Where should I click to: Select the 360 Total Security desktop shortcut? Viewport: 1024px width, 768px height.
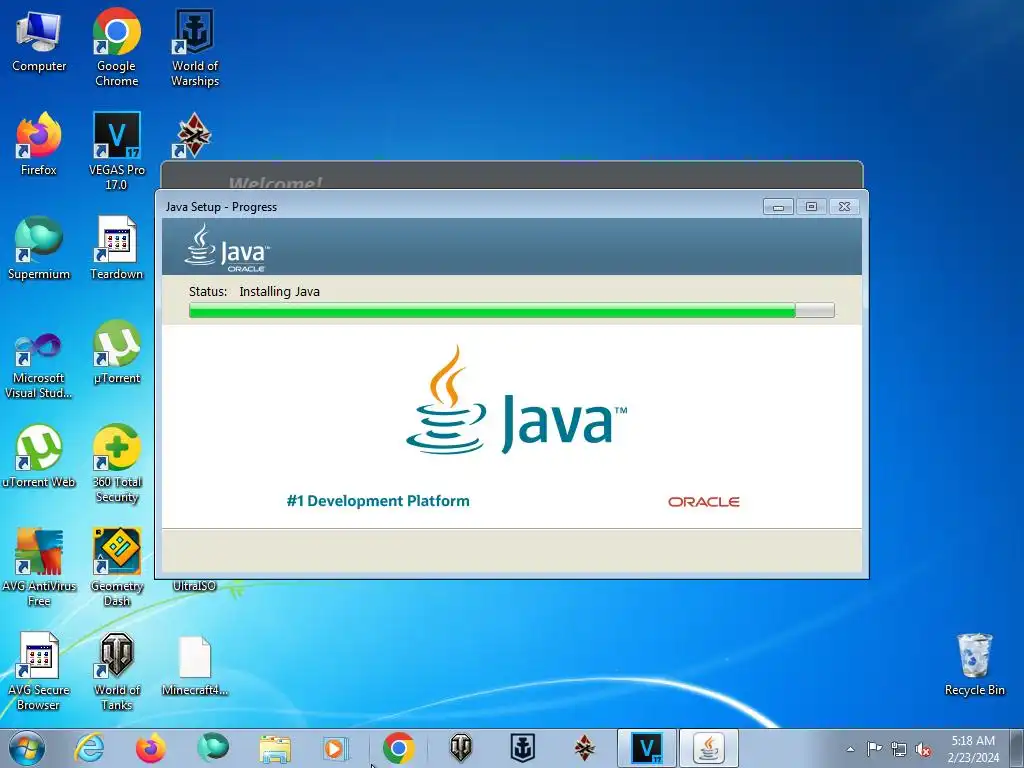pyautogui.click(x=116, y=463)
